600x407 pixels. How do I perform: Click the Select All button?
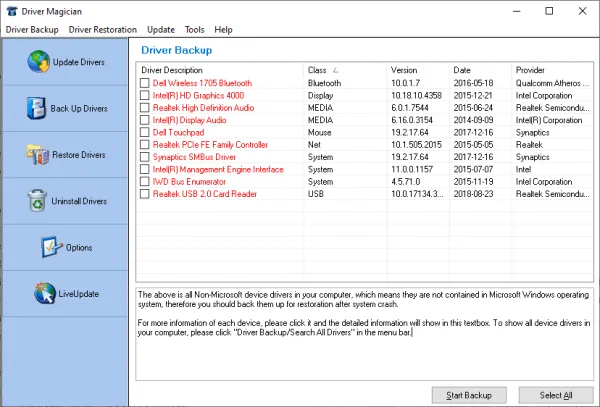(x=556, y=395)
